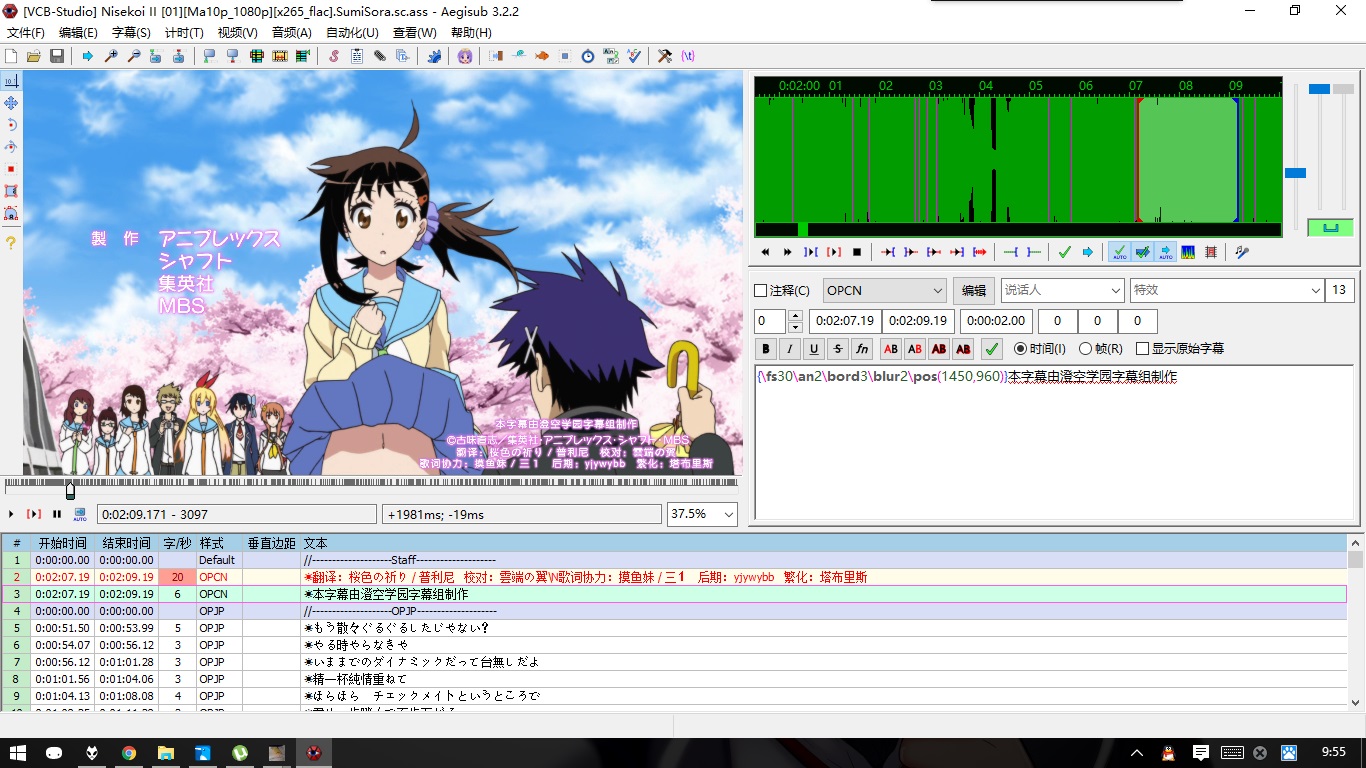Viewport: 1366px width, 768px height.
Task: Check the 注释(C) comment checkbox
Action: 760,291
